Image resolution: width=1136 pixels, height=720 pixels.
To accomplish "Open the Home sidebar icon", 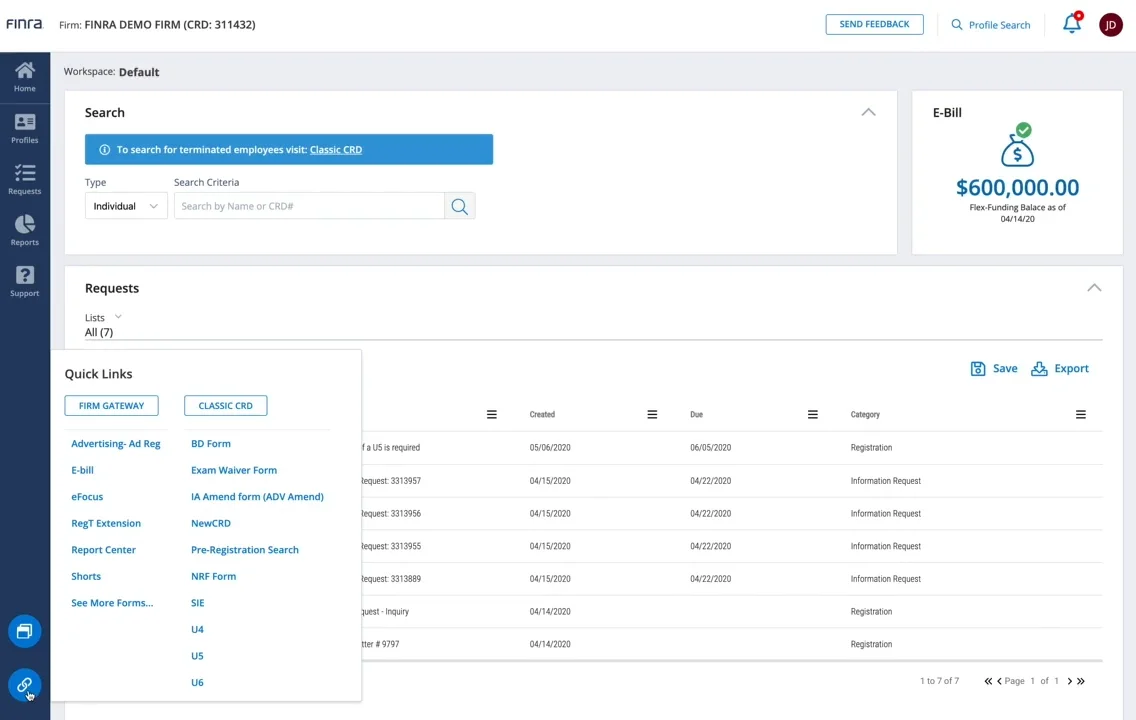I will click(x=25, y=77).
